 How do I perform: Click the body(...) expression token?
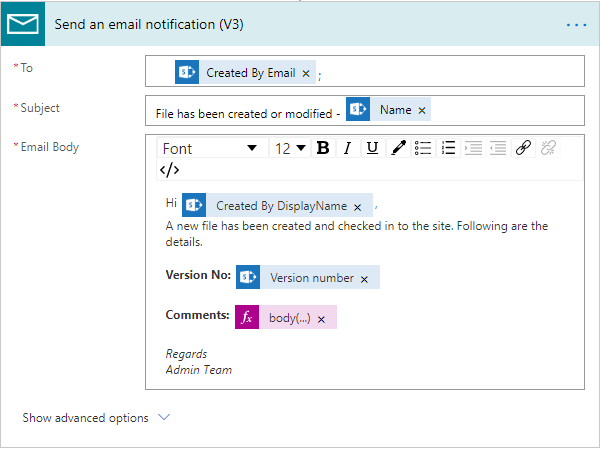tap(289, 318)
